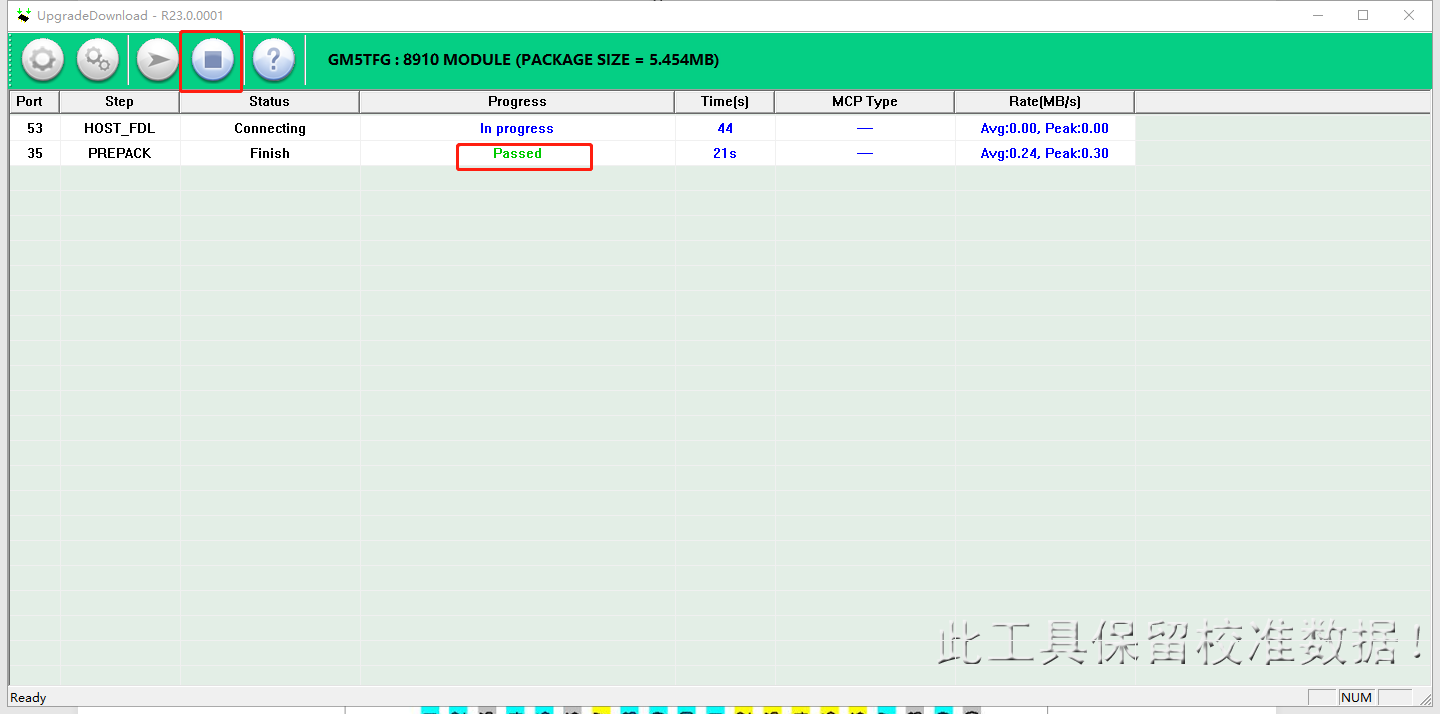Image resolution: width=1440 pixels, height=714 pixels.
Task: Click the UpgradeDownload app title icon
Action: [24, 15]
